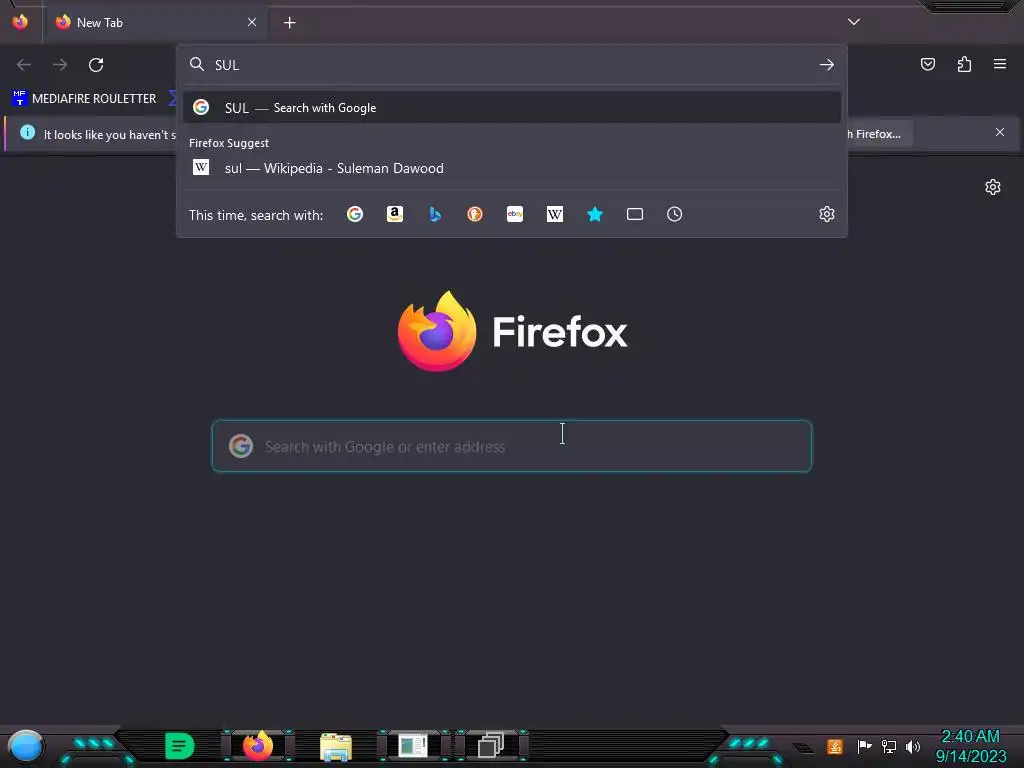Select eBay one-off search engine

(515, 214)
